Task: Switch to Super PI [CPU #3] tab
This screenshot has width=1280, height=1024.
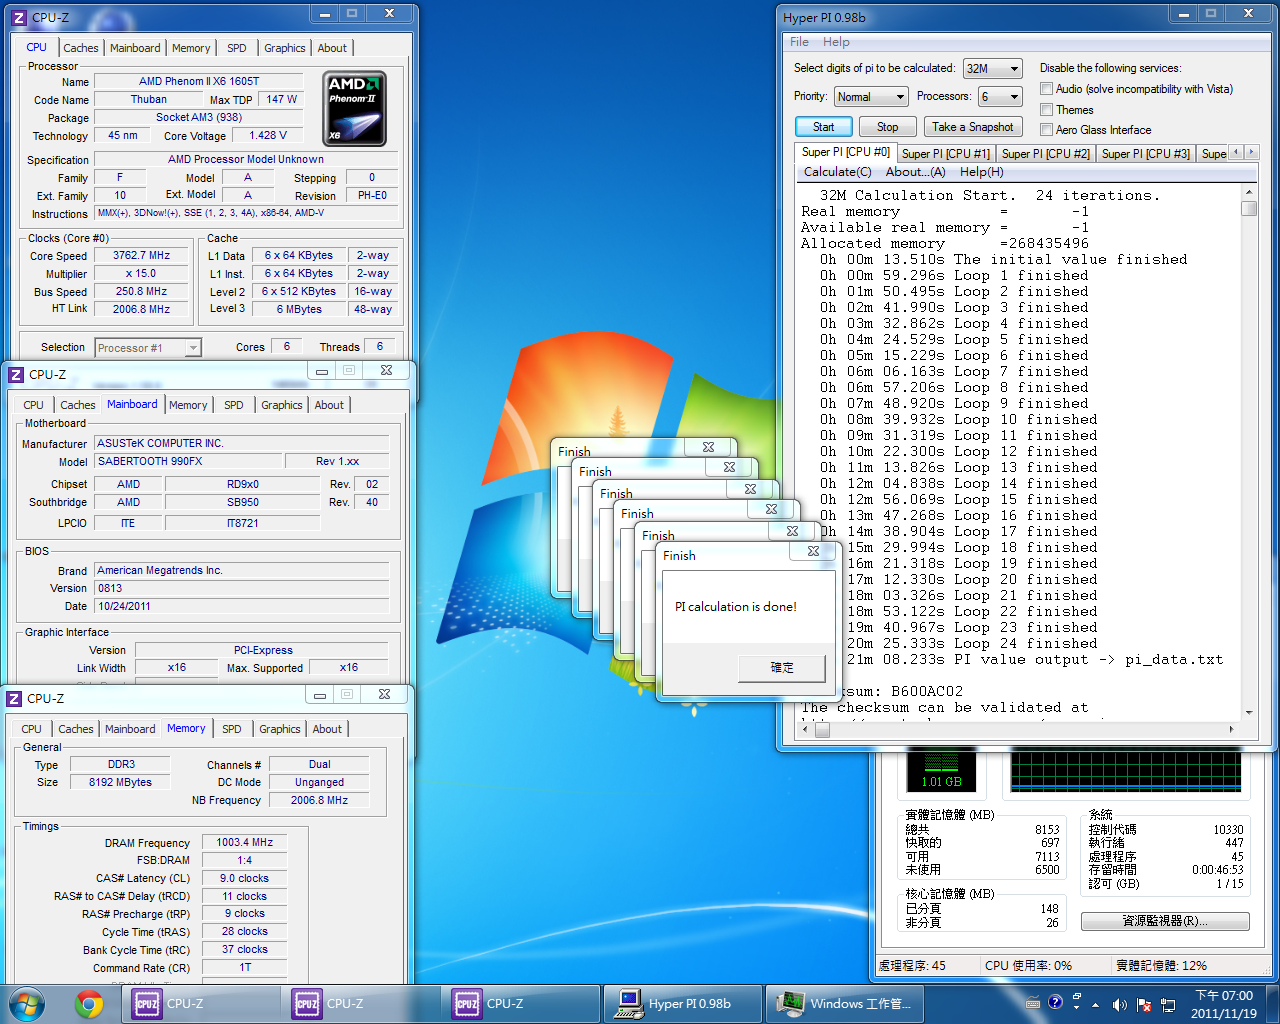Action: 1145,154
